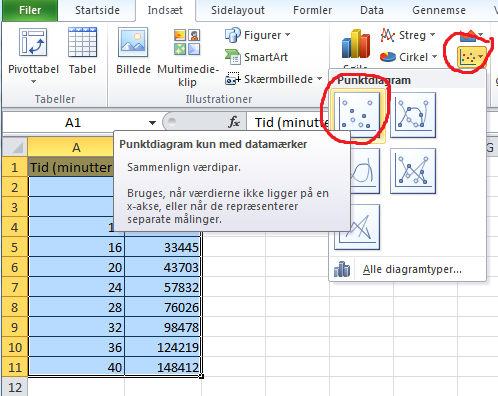The height and width of the screenshot is (396, 498).
Task: Choose scatter chart with only markers
Action: click(x=357, y=115)
